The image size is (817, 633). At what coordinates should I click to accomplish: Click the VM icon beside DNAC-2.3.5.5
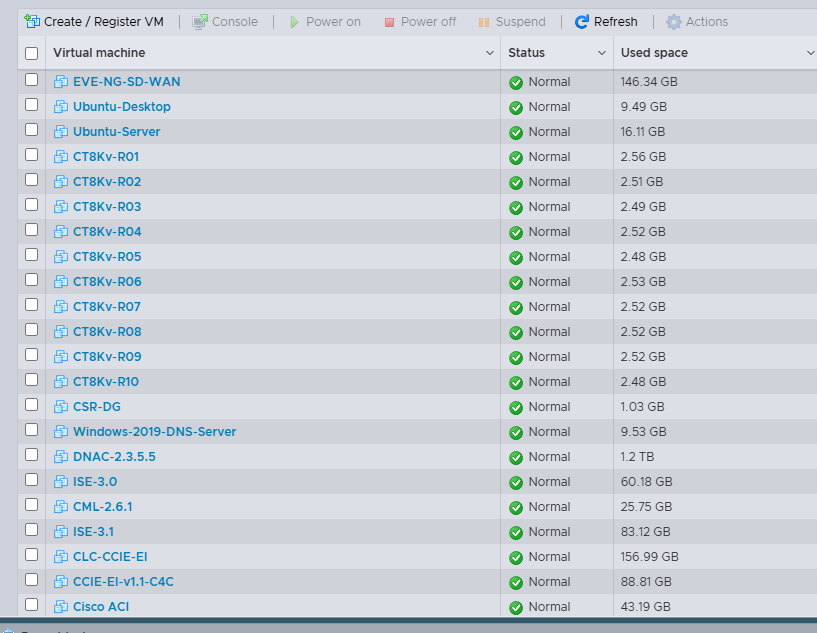[x=61, y=457]
